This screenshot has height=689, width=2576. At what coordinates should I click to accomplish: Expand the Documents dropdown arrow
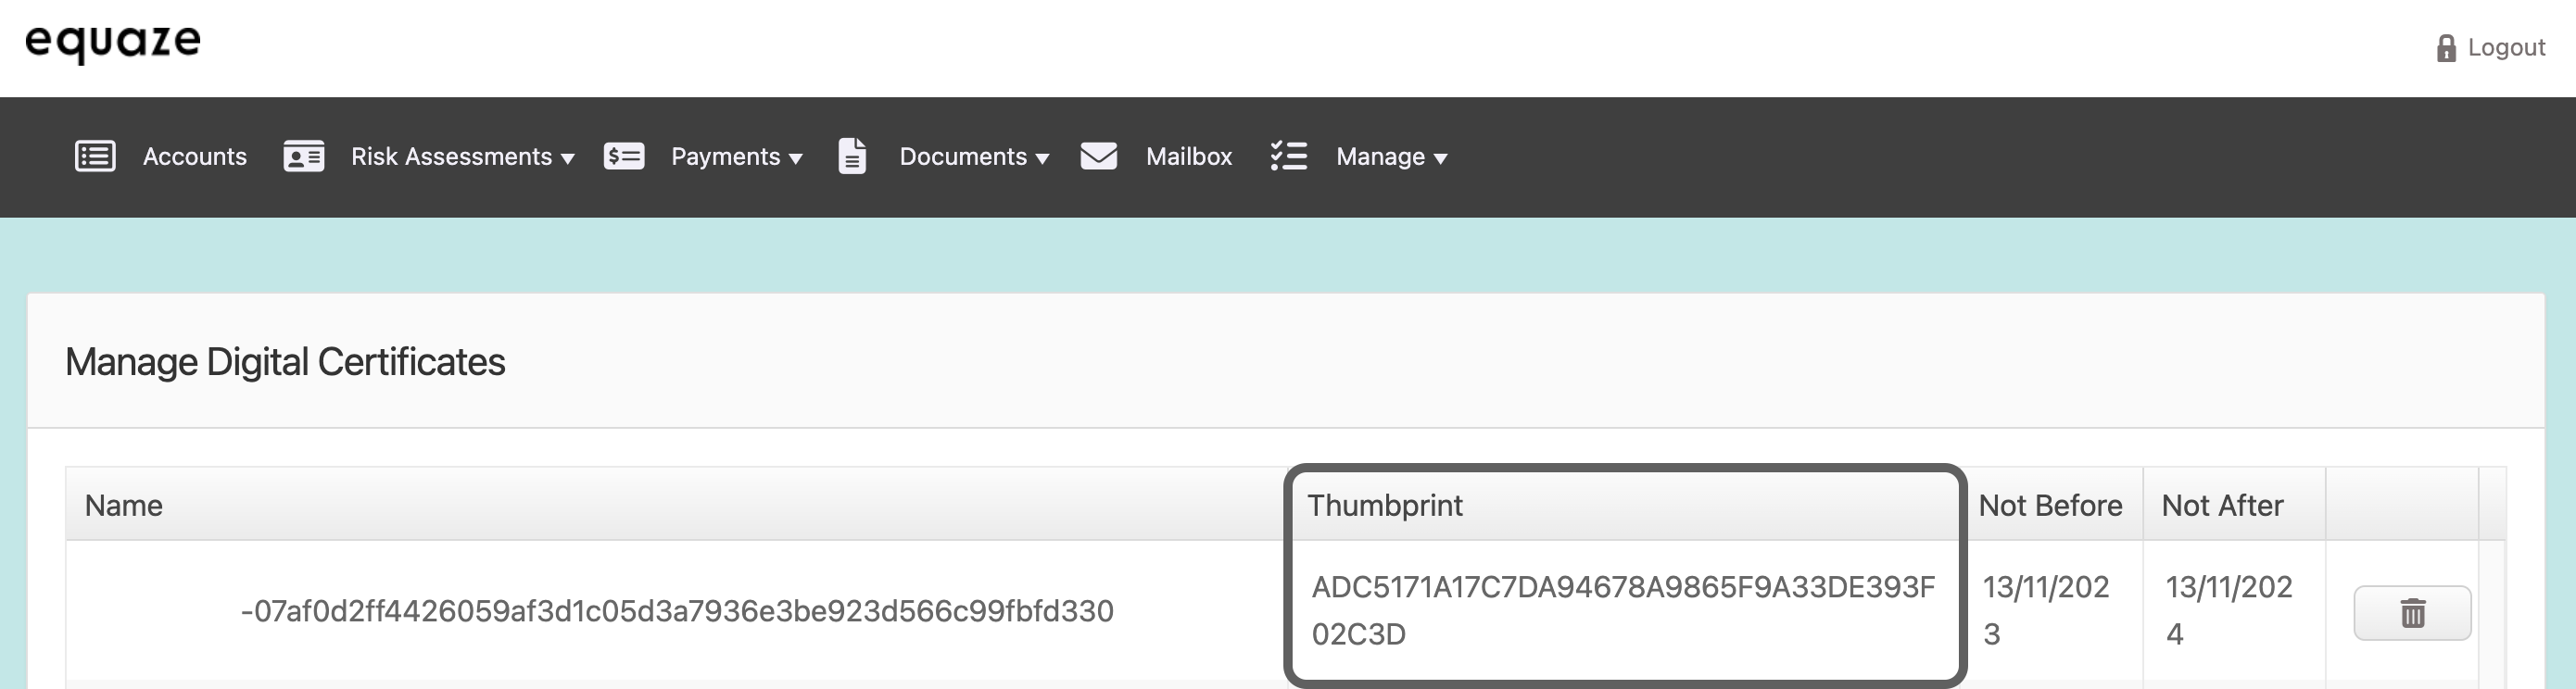click(x=1042, y=158)
